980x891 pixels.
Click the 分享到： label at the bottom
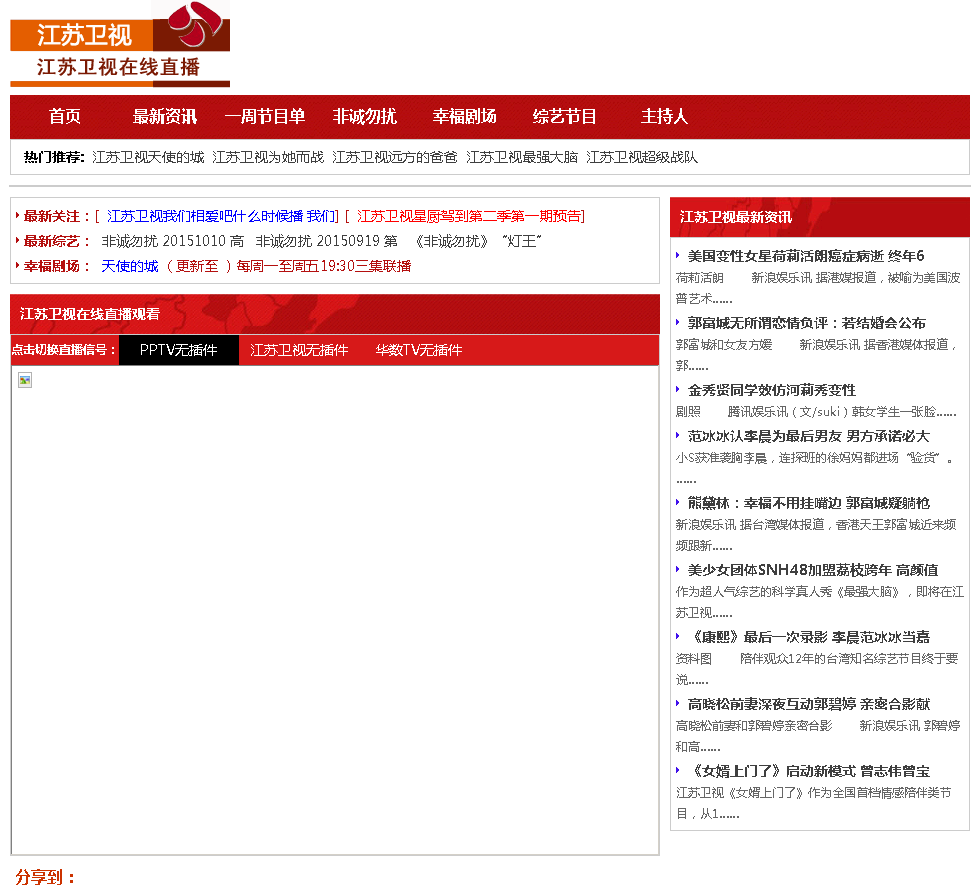click(x=45, y=877)
